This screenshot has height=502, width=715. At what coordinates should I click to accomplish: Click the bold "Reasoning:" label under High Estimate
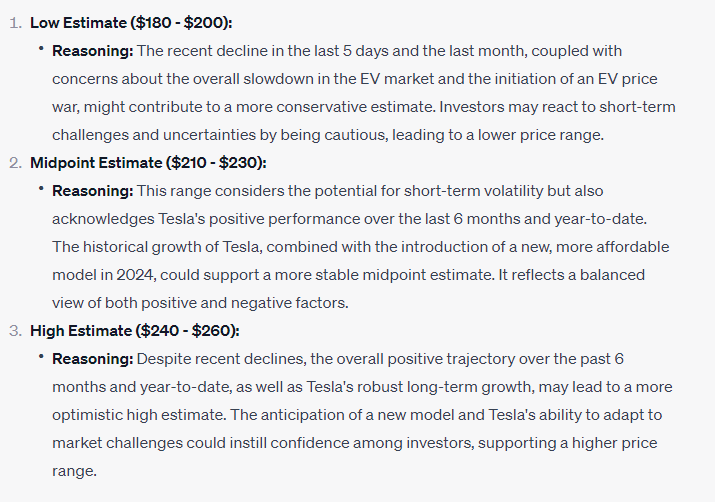click(91, 358)
